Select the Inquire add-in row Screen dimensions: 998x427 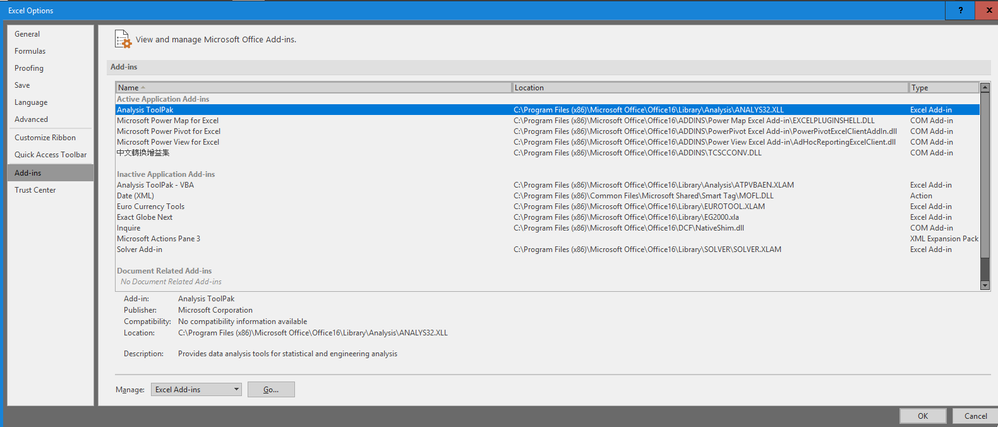pyautogui.click(x=547, y=228)
